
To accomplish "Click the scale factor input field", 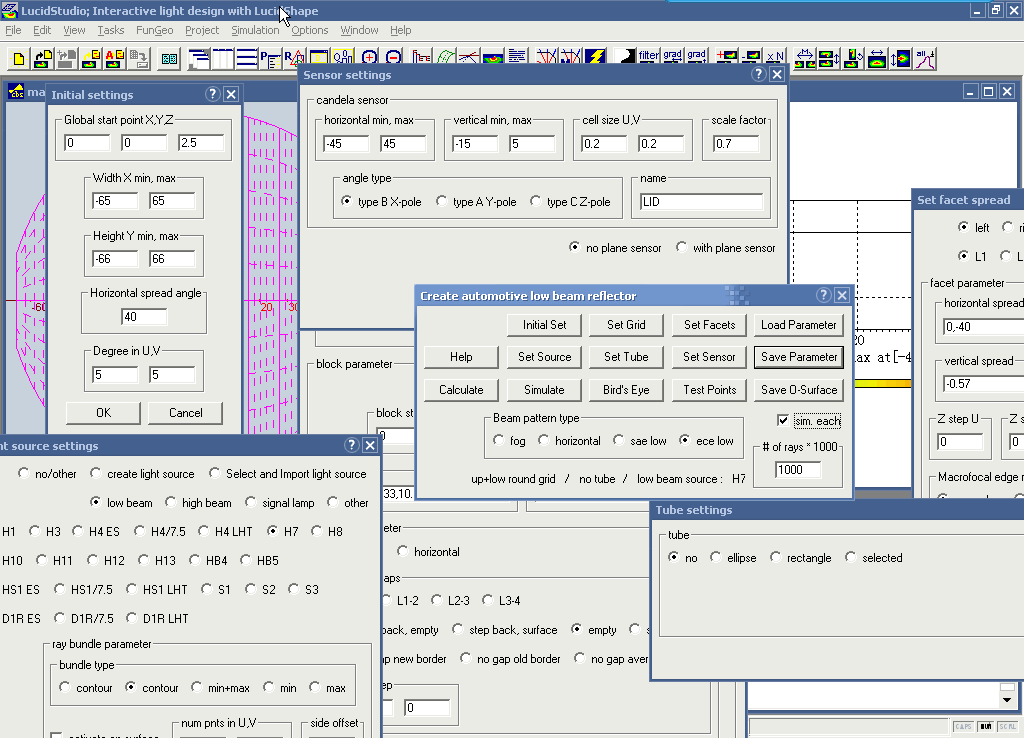I will click(736, 144).
